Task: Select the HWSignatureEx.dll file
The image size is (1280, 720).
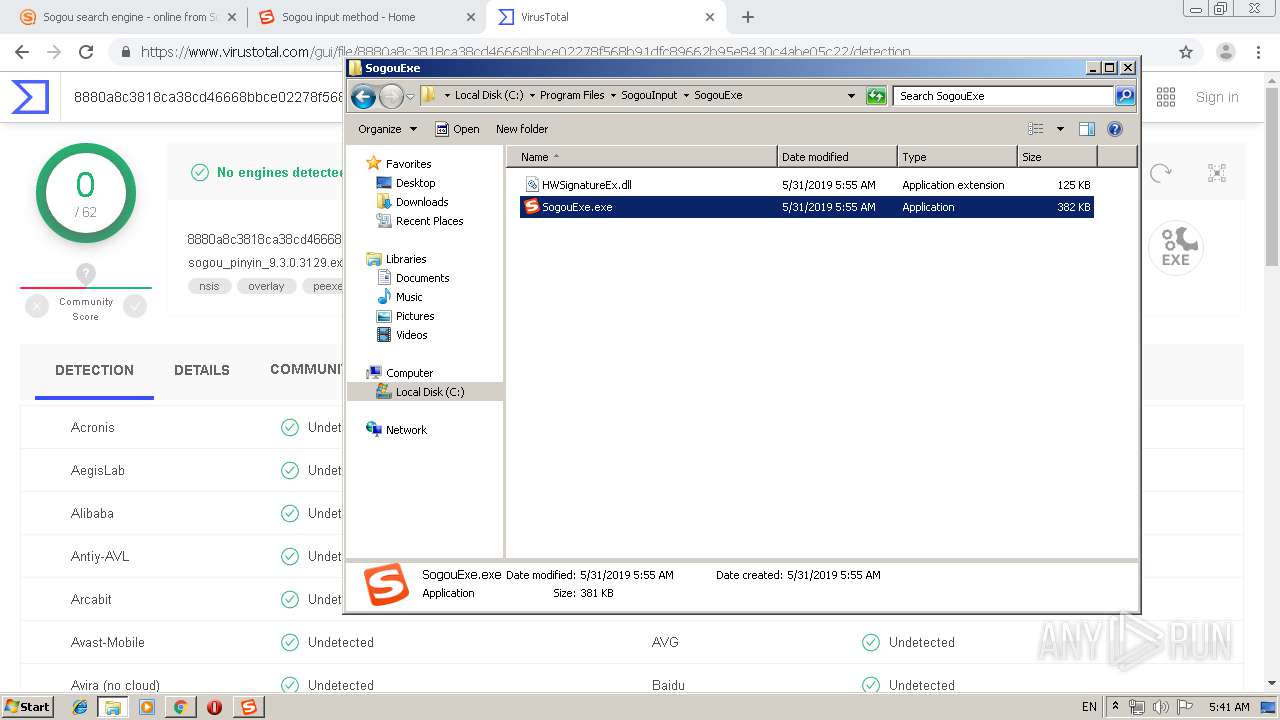Action: (807, 185)
